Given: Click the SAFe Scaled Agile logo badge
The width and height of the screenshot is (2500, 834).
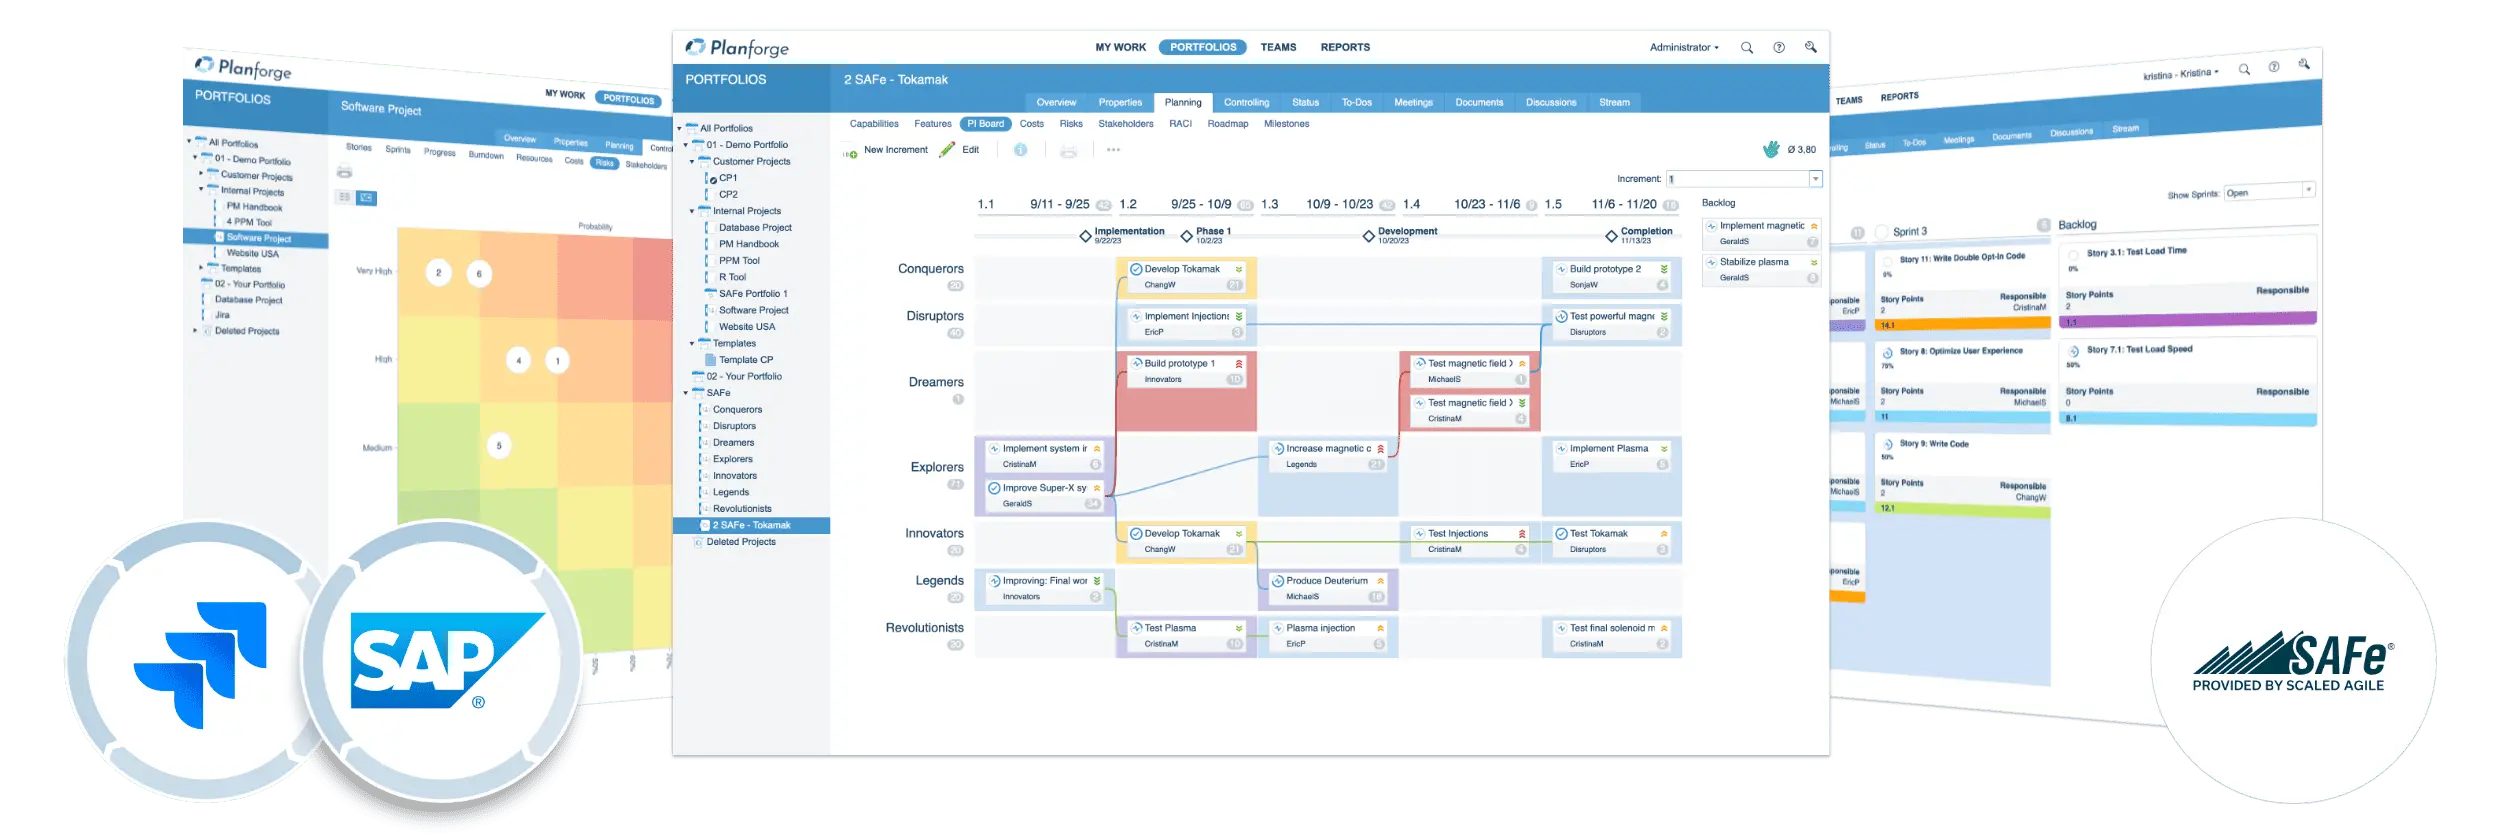Looking at the screenshot, I should 2292,661.
